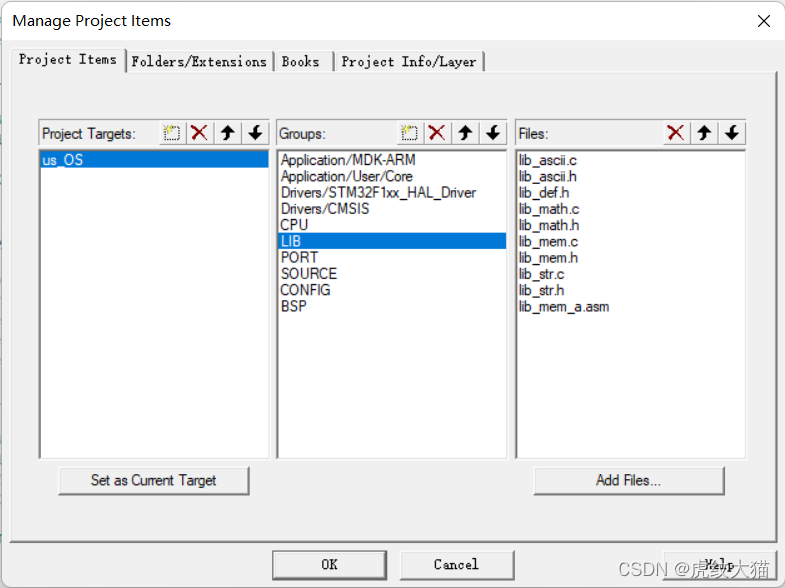Select the PORT group
Viewport: 785px width, 588px height.
click(x=391, y=257)
